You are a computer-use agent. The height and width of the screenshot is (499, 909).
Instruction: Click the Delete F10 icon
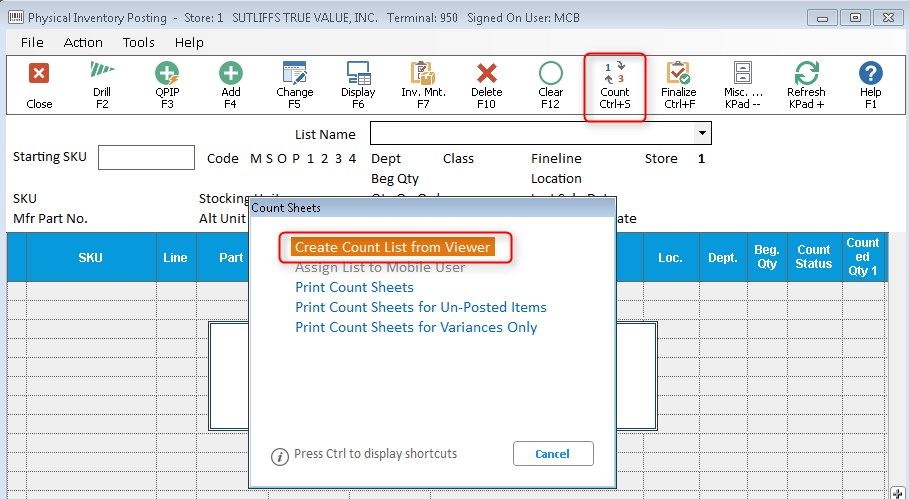487,84
